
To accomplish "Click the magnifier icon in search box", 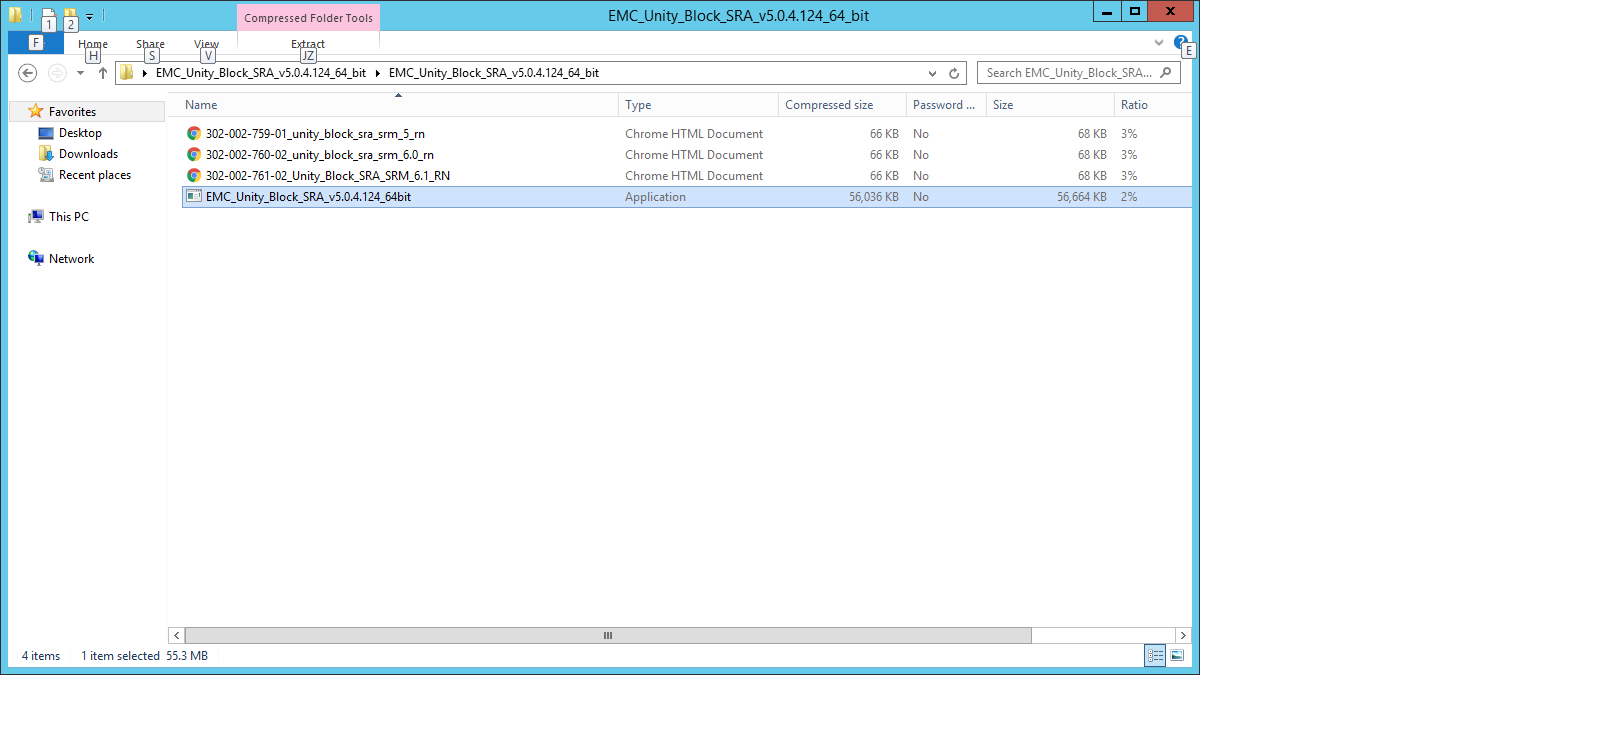I will click(x=1166, y=73).
